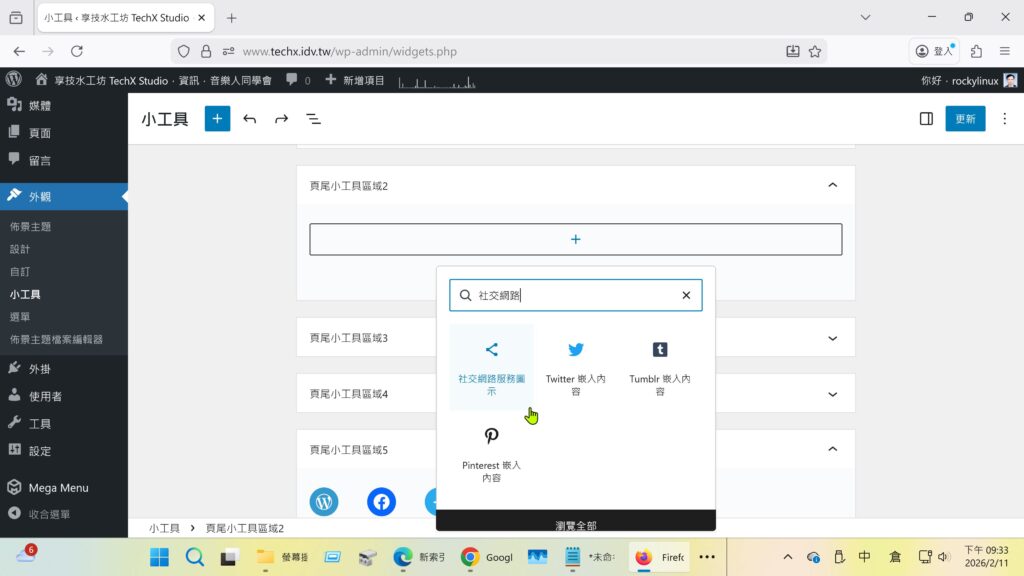Toggle the settings sidebar panel
Viewport: 1024px width, 576px height.
coord(926,119)
